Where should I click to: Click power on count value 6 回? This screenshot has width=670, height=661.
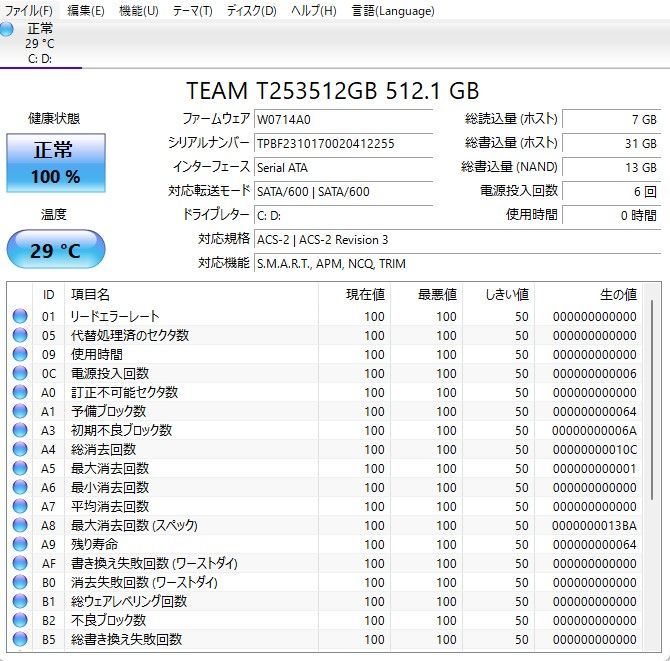pyautogui.click(x=611, y=191)
